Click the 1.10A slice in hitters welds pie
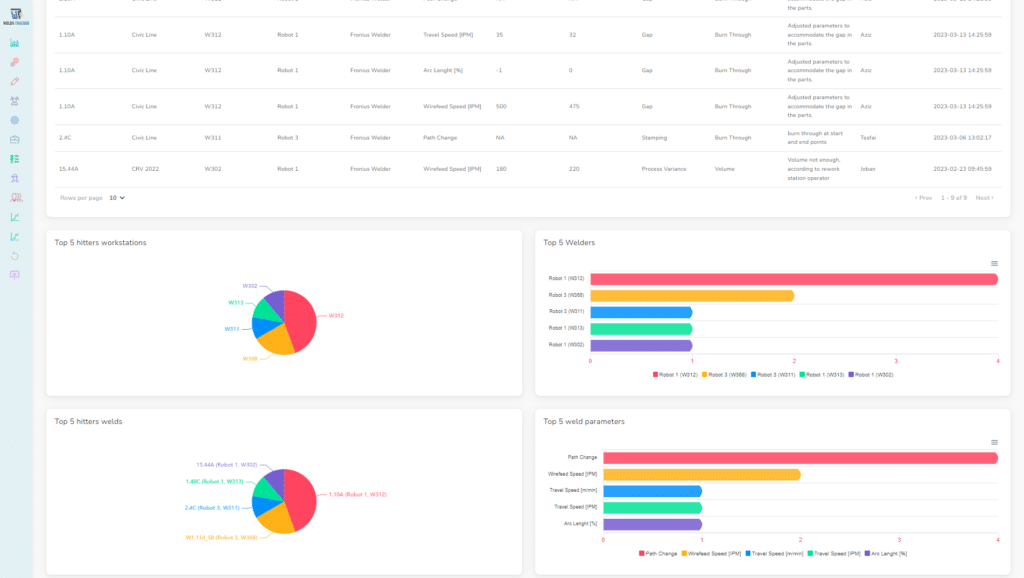This screenshot has height=578, width=1024. point(300,499)
